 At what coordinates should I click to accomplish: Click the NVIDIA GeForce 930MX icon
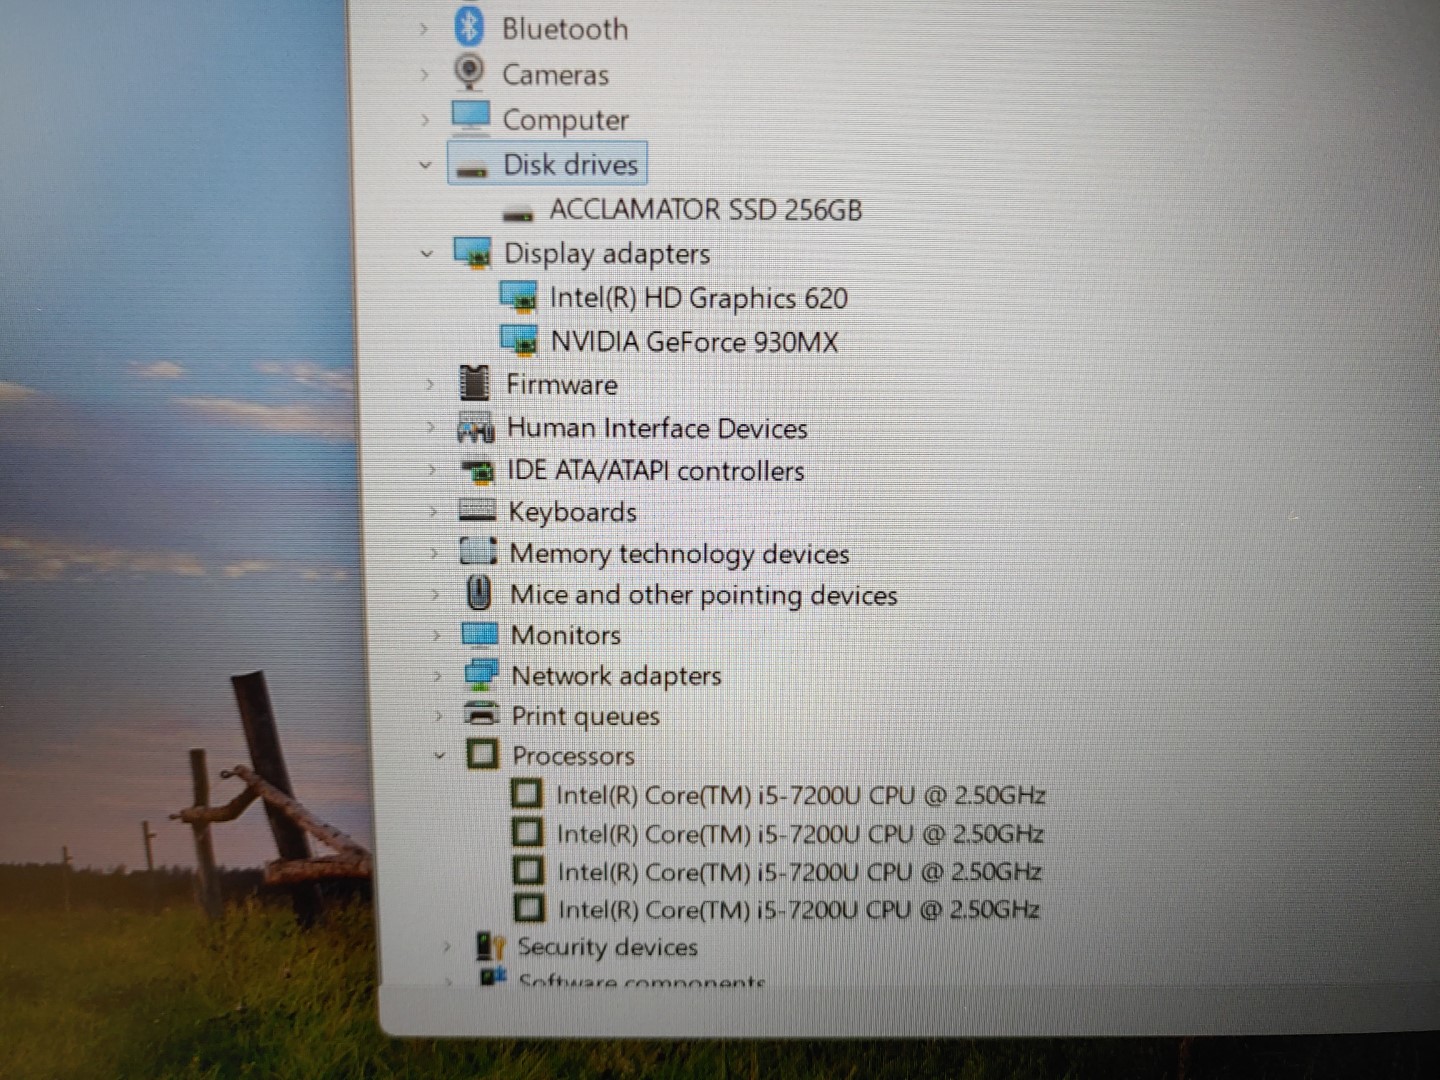[519, 341]
